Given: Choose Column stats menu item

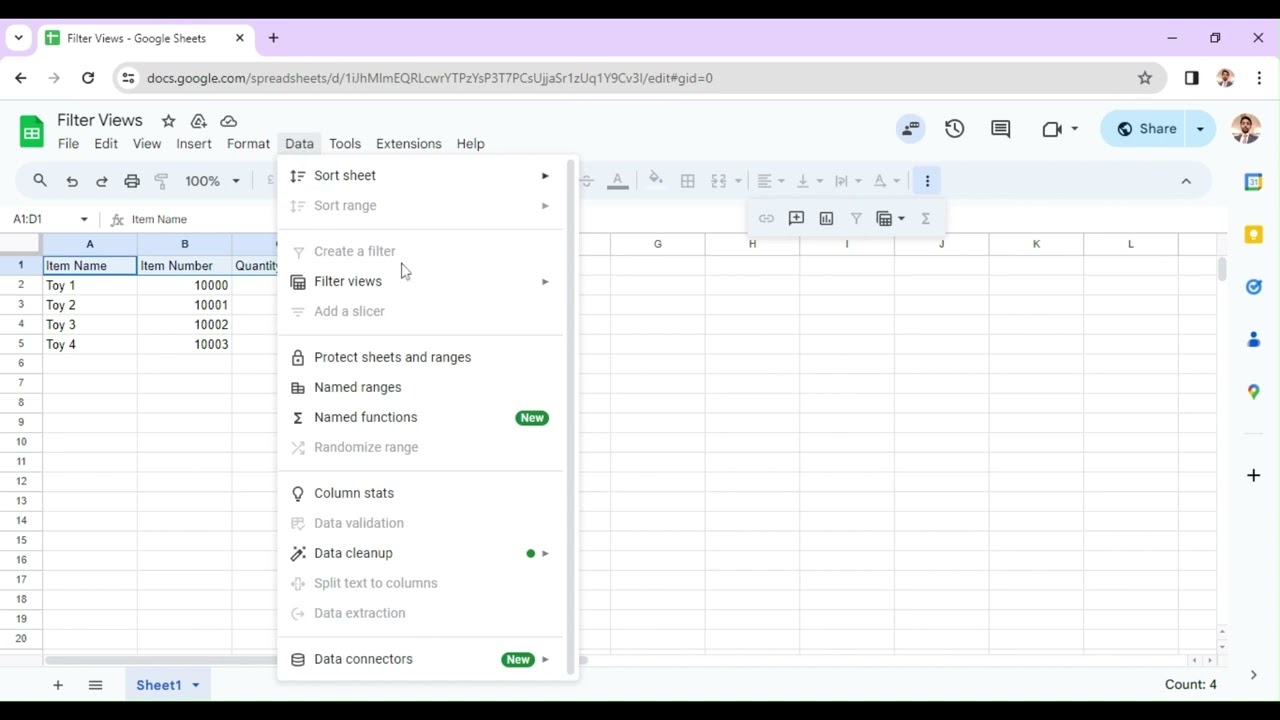Looking at the screenshot, I should (421, 493).
